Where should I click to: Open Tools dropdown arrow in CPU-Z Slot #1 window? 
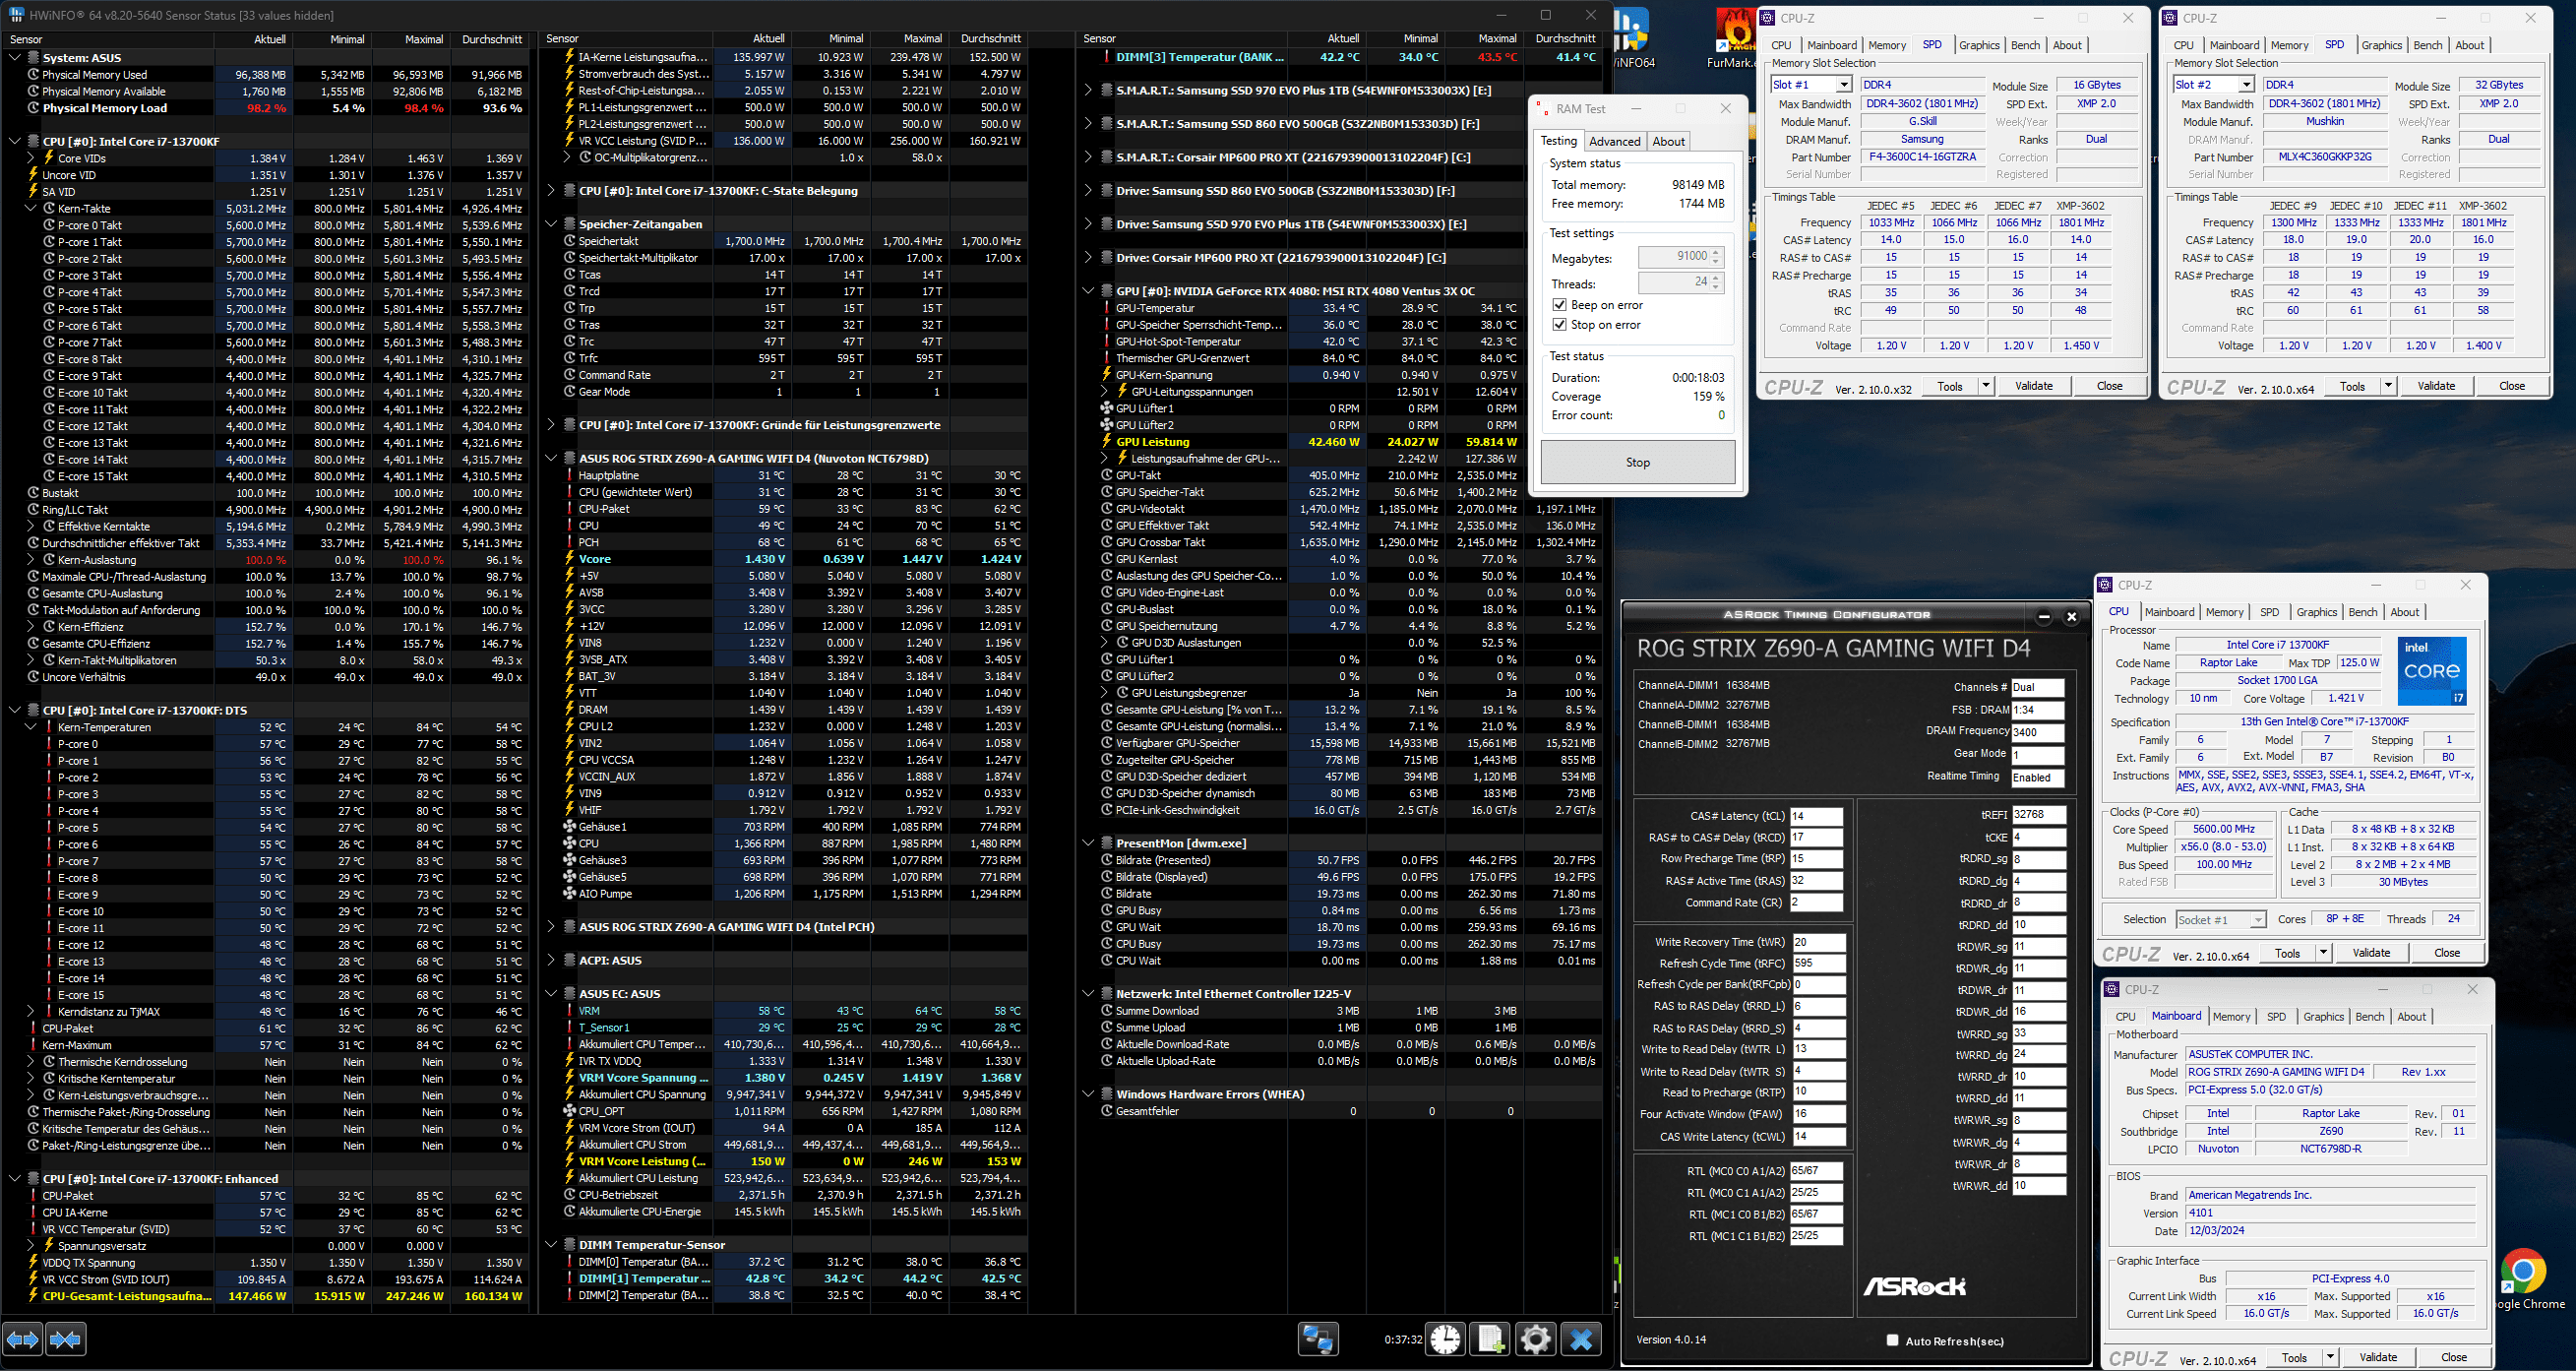[x=1986, y=386]
